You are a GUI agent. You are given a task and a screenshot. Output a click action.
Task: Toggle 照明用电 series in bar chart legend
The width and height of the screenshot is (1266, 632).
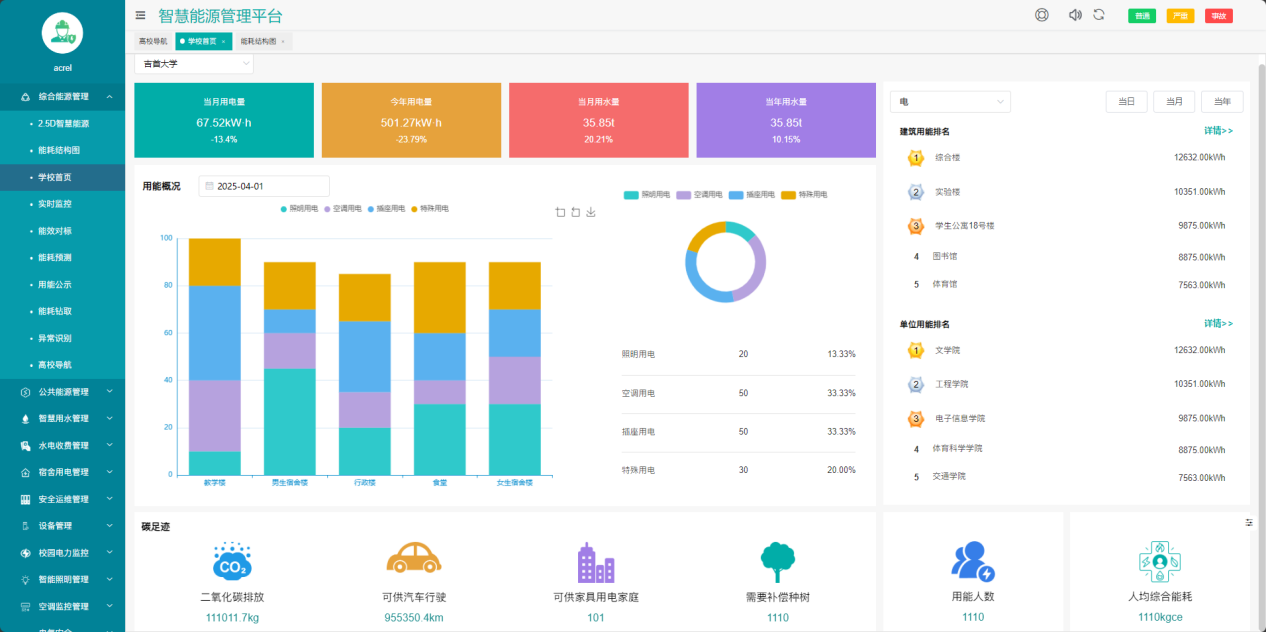point(302,208)
